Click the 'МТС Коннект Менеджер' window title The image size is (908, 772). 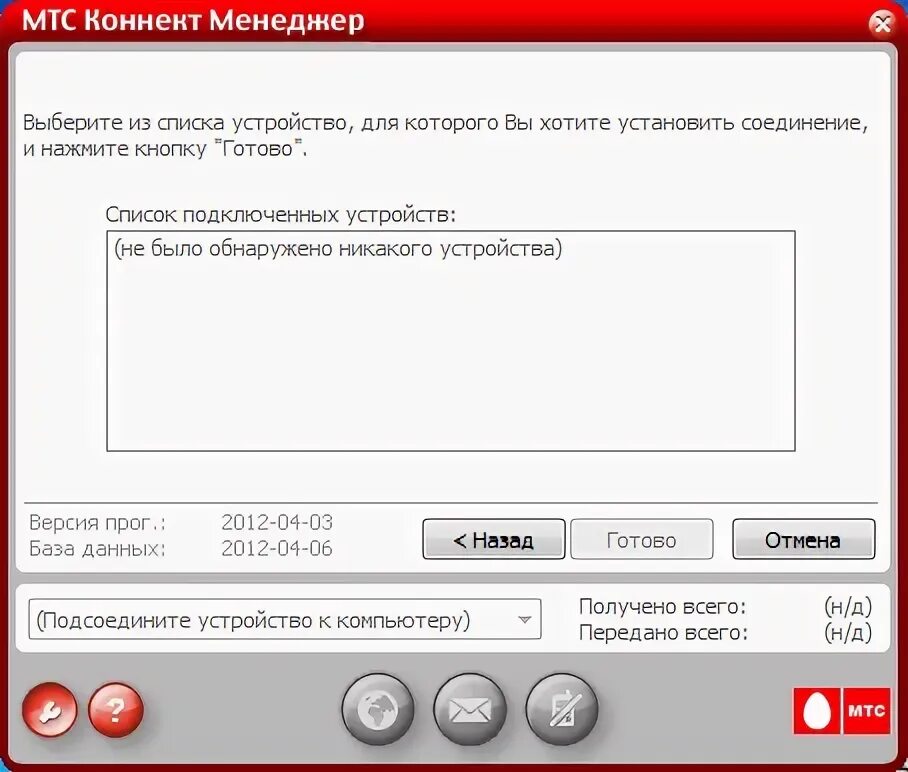click(193, 21)
